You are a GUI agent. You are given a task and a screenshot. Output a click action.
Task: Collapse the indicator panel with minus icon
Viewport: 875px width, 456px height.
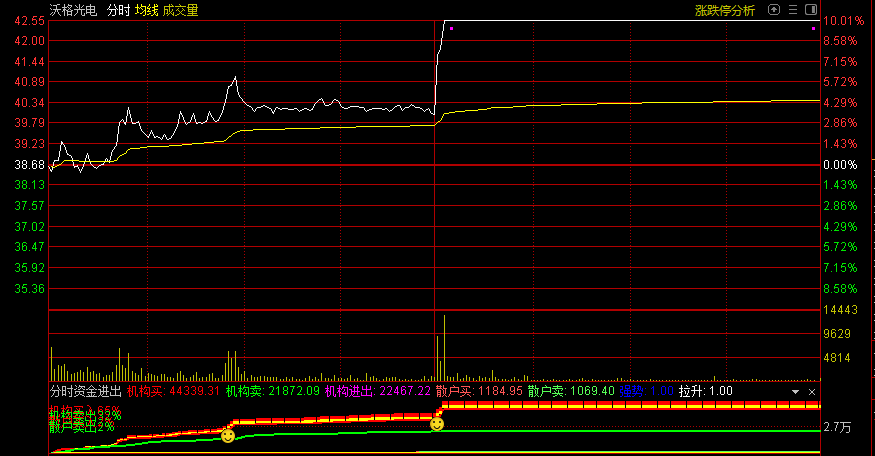point(795,391)
